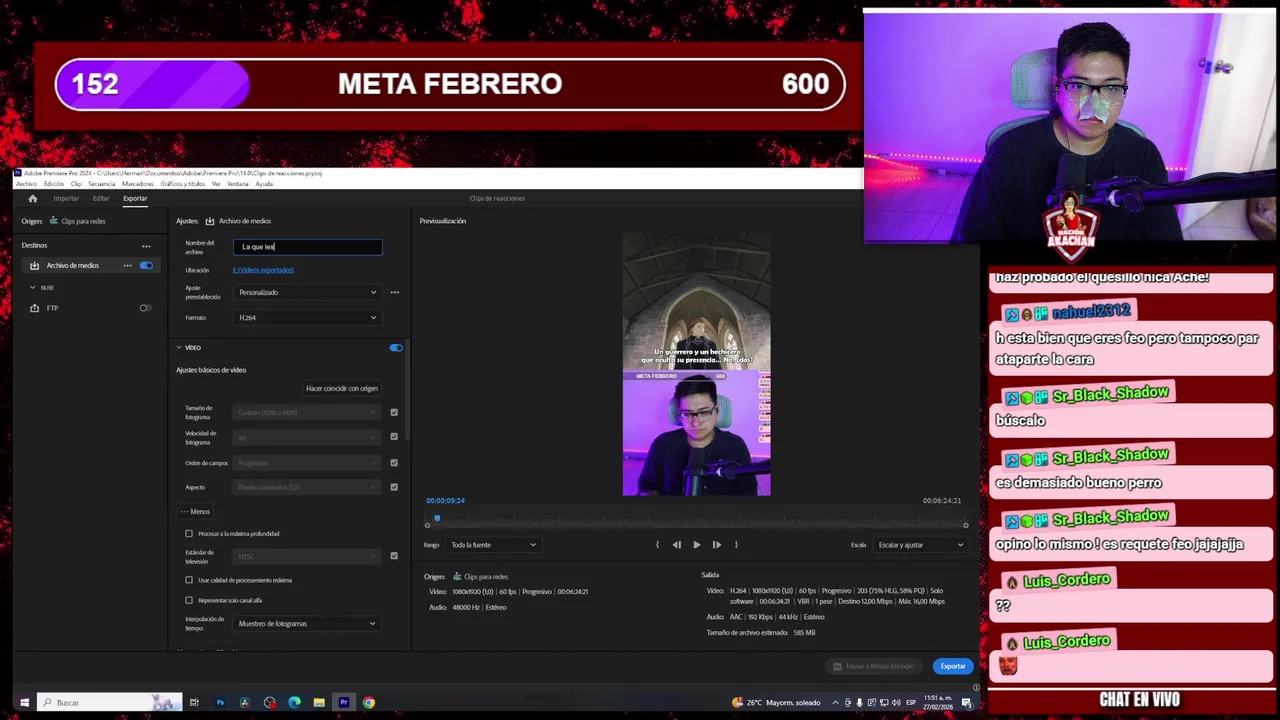Open Ajuste preestablecido Personalizado dropdown

tap(307, 292)
